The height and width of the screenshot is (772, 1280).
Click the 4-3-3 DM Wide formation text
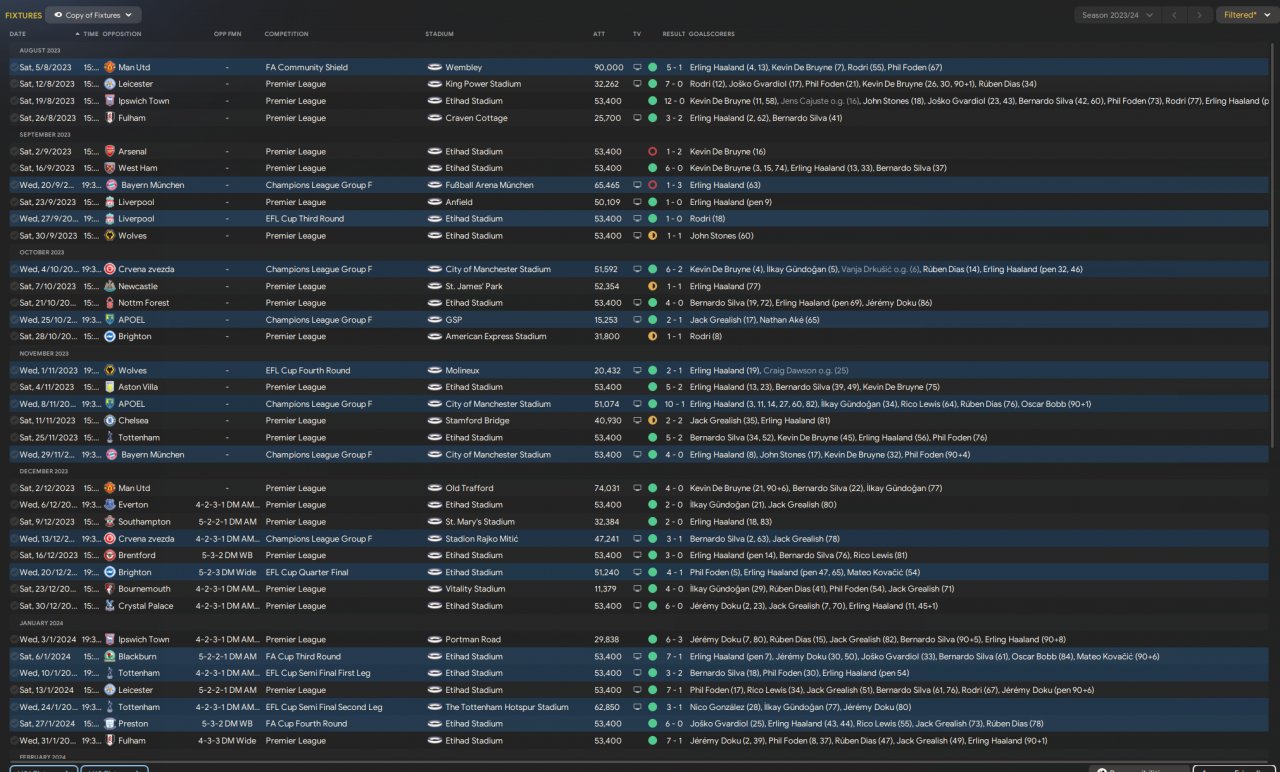tap(227, 741)
